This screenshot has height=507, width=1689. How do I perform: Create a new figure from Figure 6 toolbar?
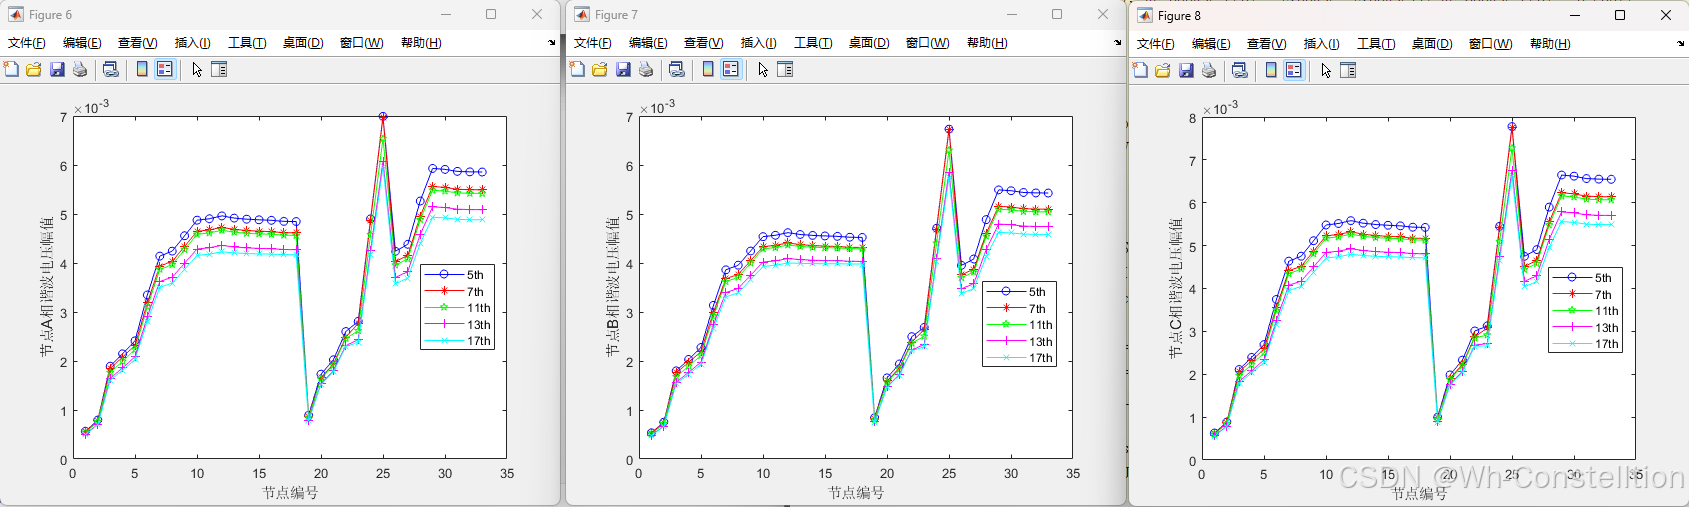point(11,69)
